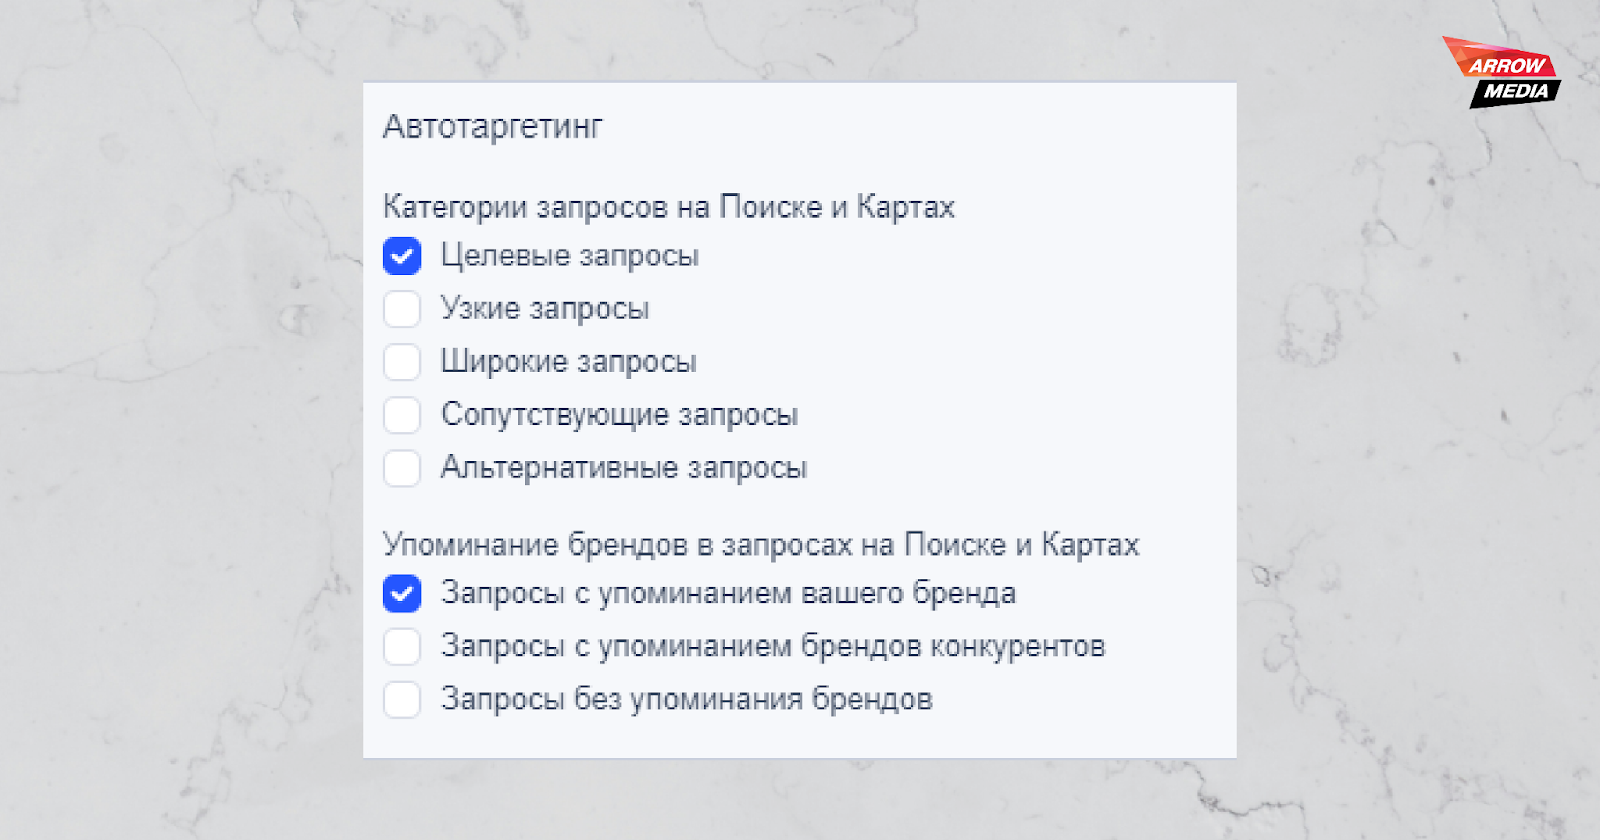Screen dimensions: 1600x840
Task: Uncheck «Запросы с упоминанием вашего бренда»
Action: coord(401,593)
